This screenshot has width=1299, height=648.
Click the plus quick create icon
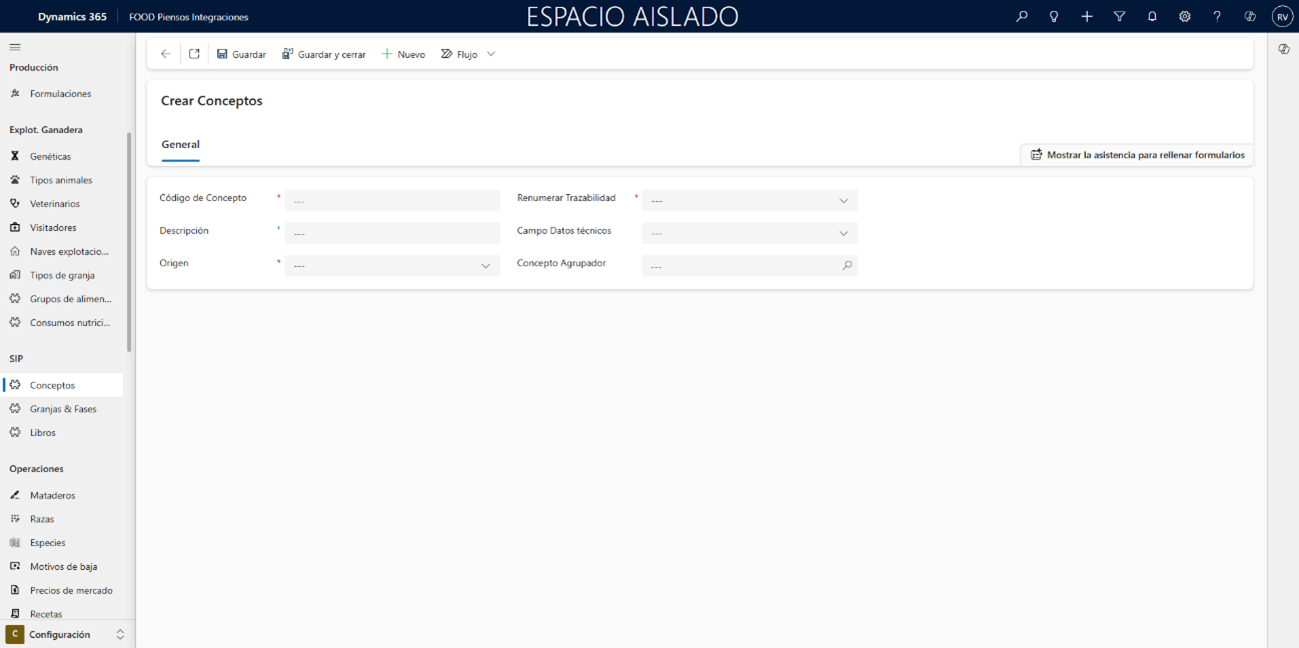pyautogui.click(x=1087, y=17)
